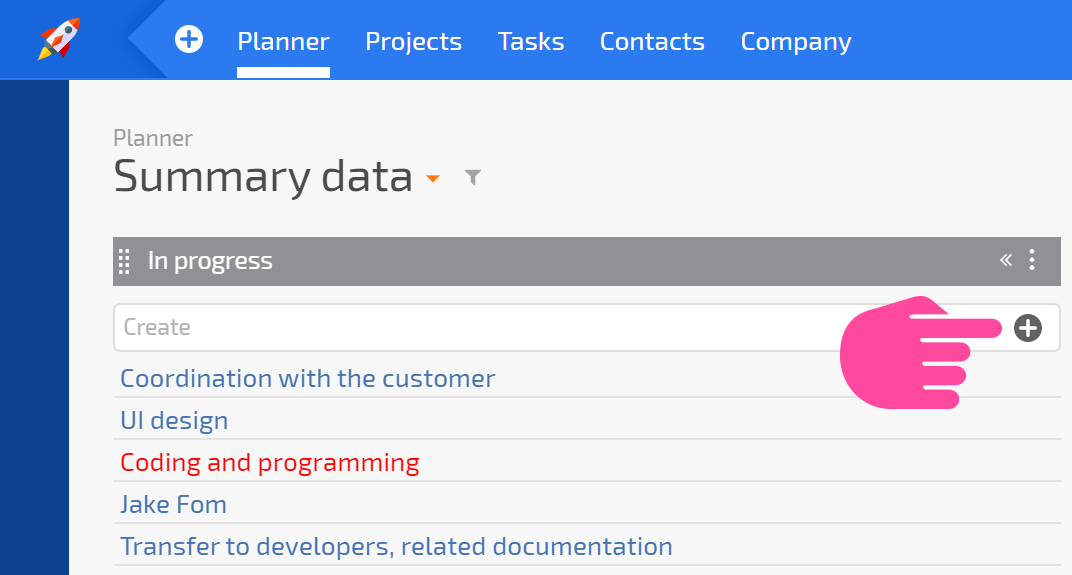Open the Projects menu
Viewport: 1072px width, 575px height.
[x=414, y=42]
